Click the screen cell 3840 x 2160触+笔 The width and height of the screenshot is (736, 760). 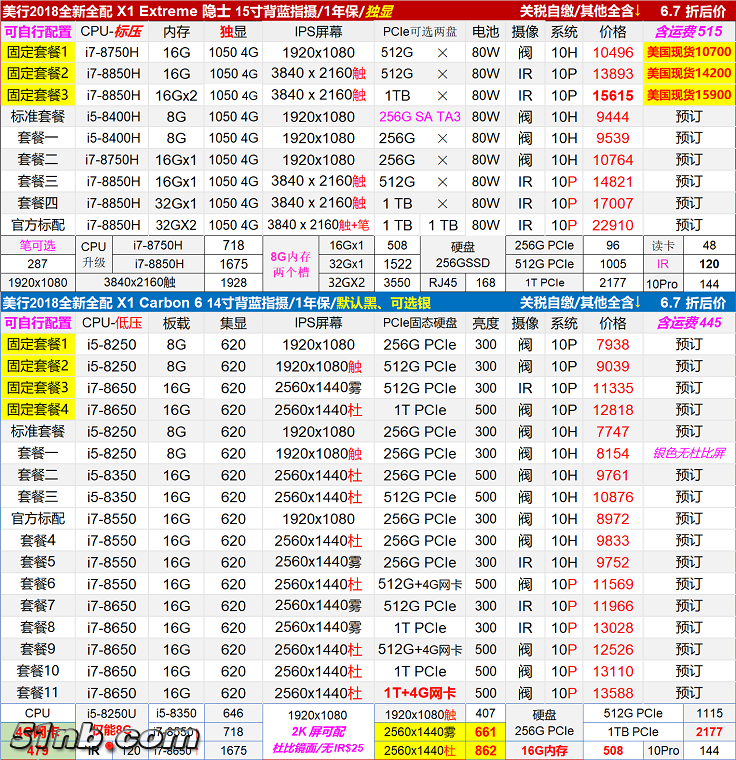[x=318, y=225]
